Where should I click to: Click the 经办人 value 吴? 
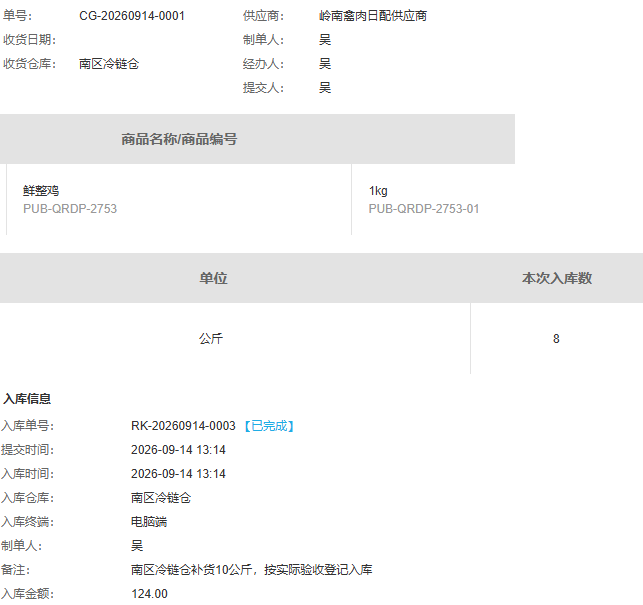pyautogui.click(x=325, y=64)
